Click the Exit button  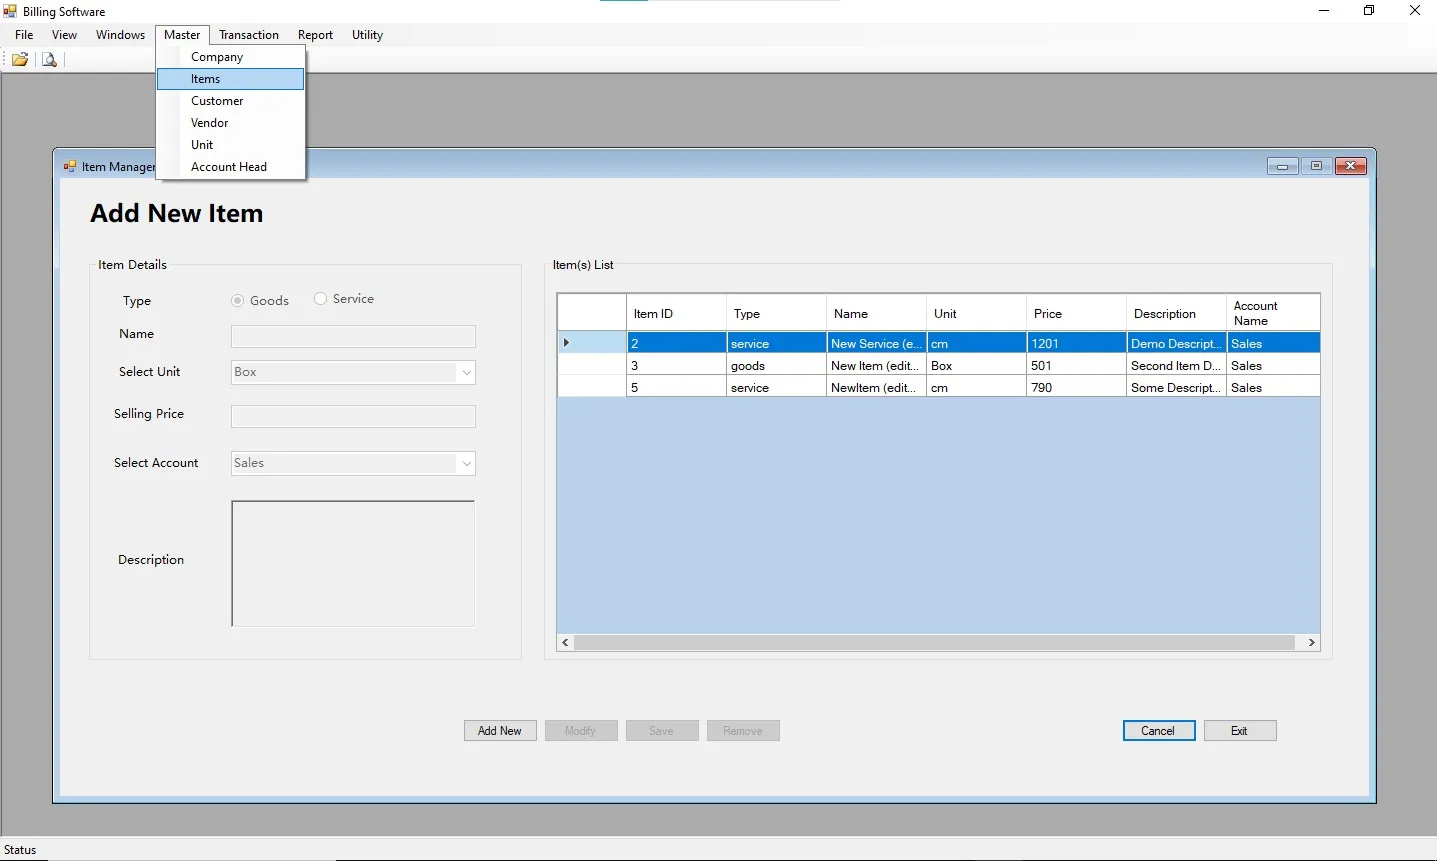point(1239,731)
